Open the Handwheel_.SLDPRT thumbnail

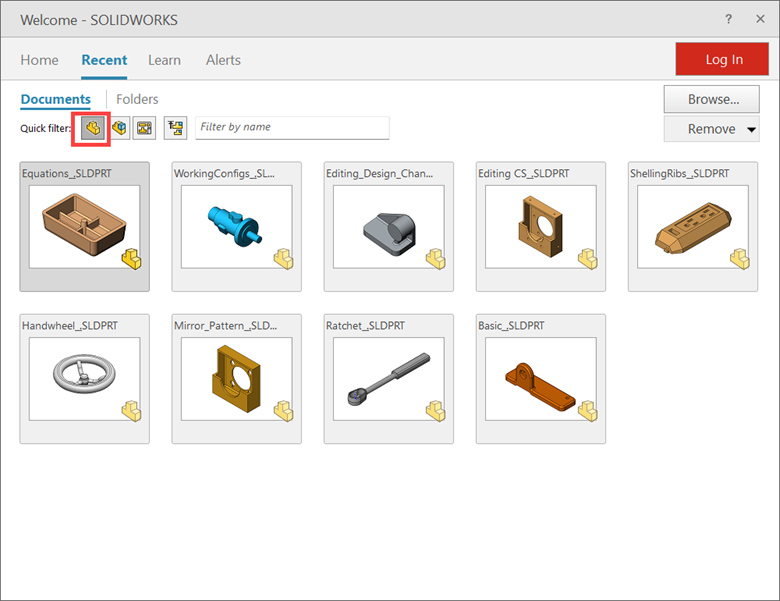click(85, 379)
